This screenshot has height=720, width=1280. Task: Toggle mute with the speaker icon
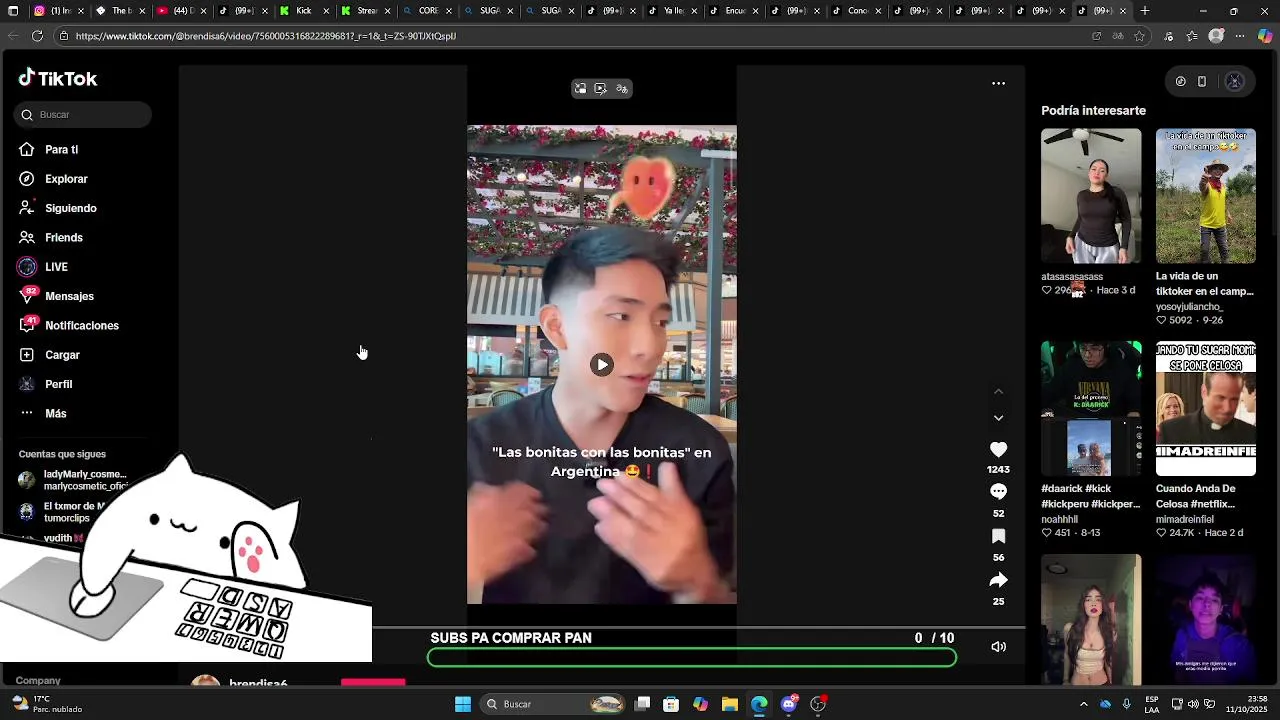pos(998,647)
